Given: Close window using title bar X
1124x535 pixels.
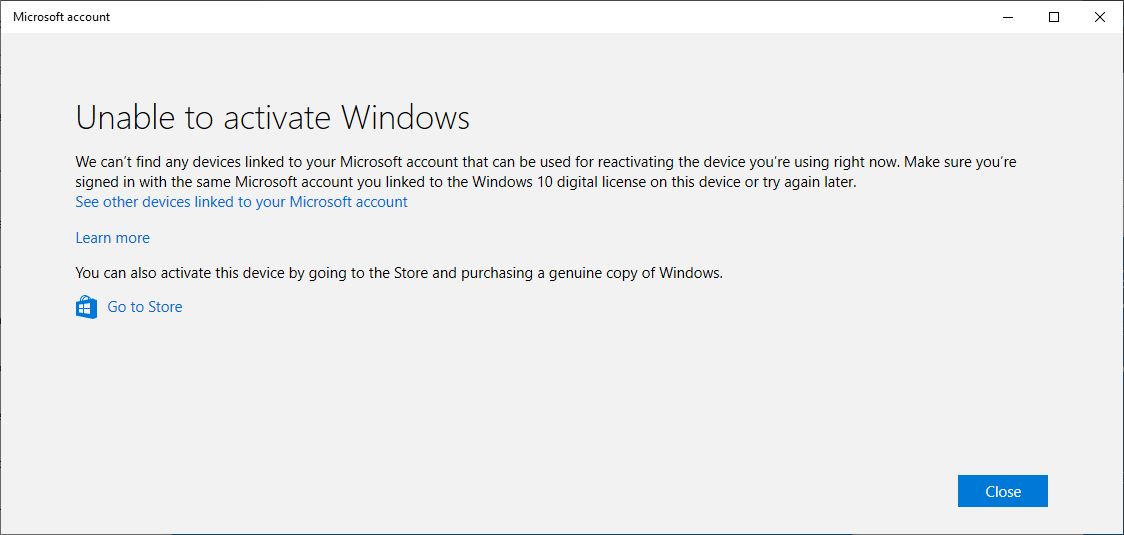Looking at the screenshot, I should point(1100,17).
